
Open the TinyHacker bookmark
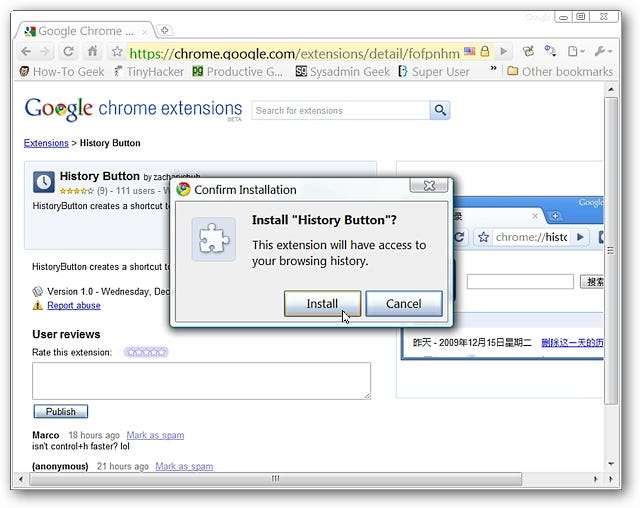click(149, 72)
